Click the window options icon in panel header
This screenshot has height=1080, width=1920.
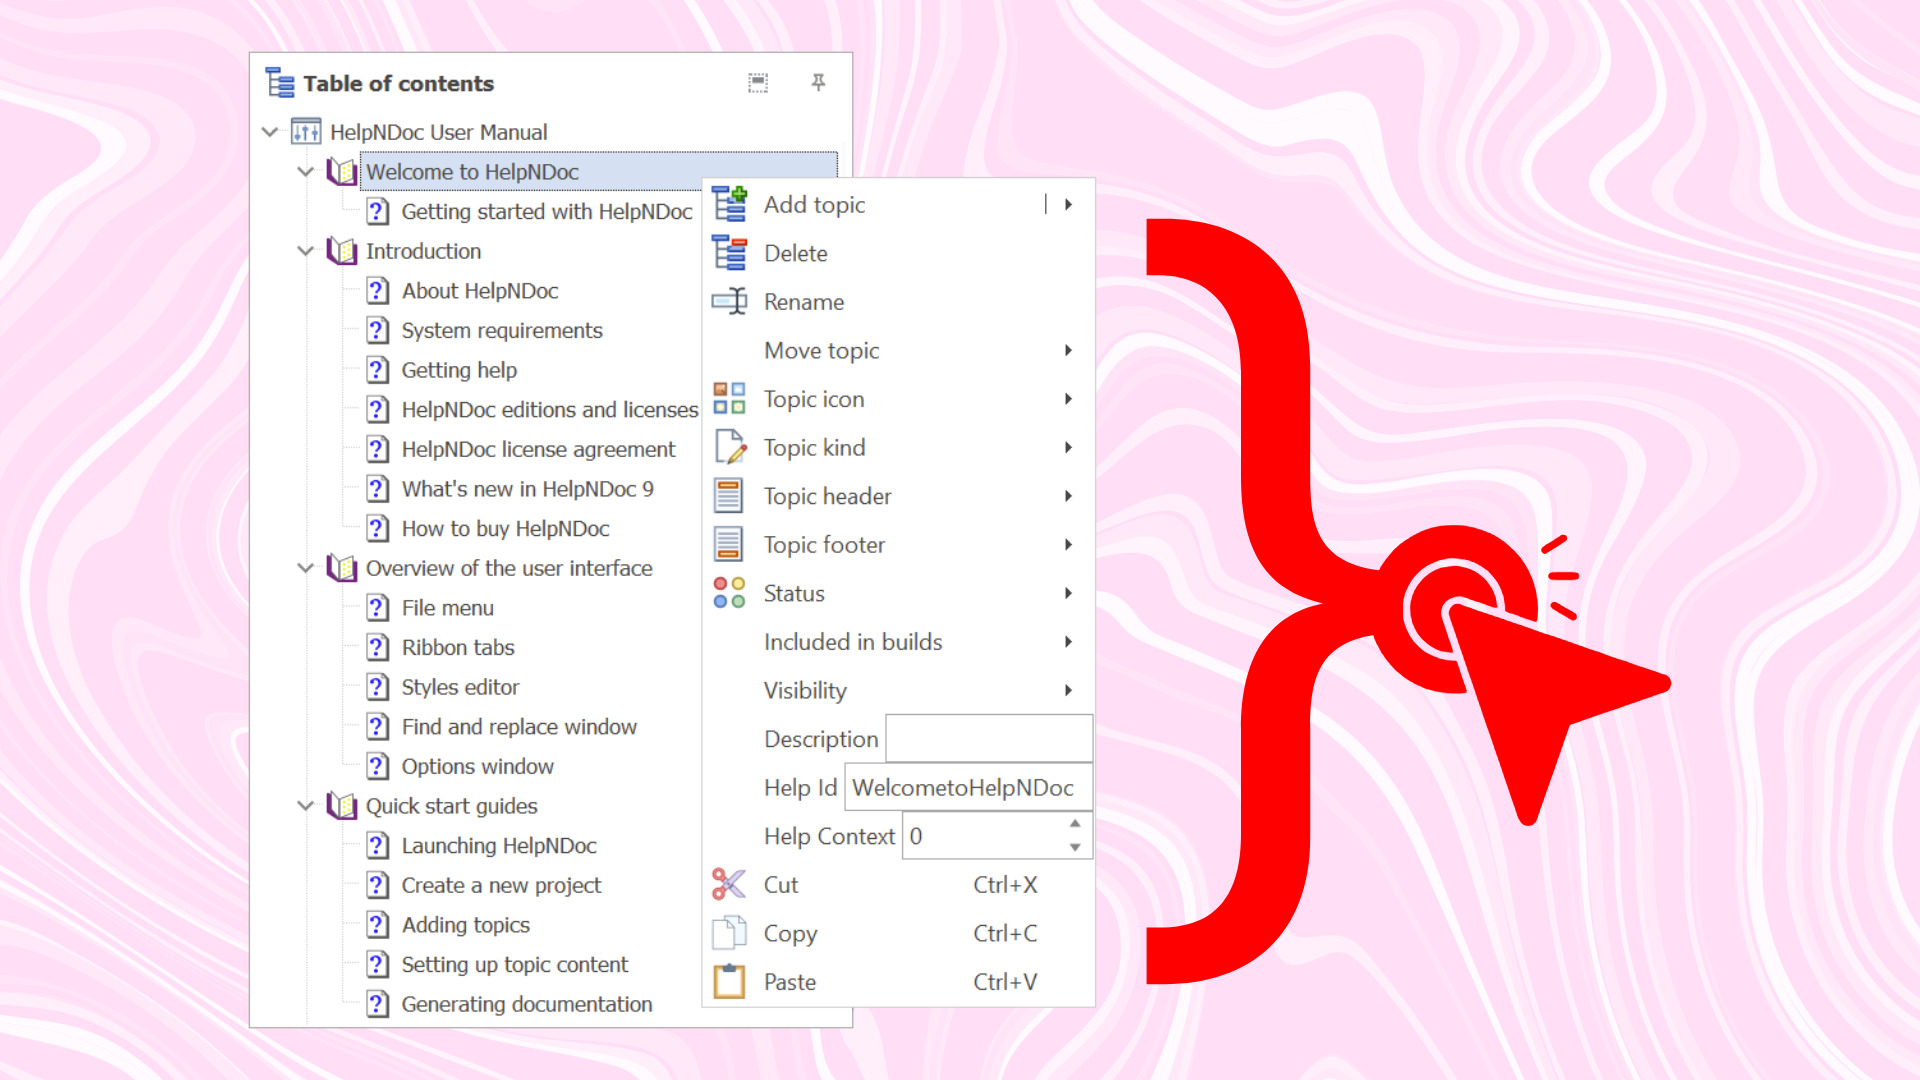758,83
